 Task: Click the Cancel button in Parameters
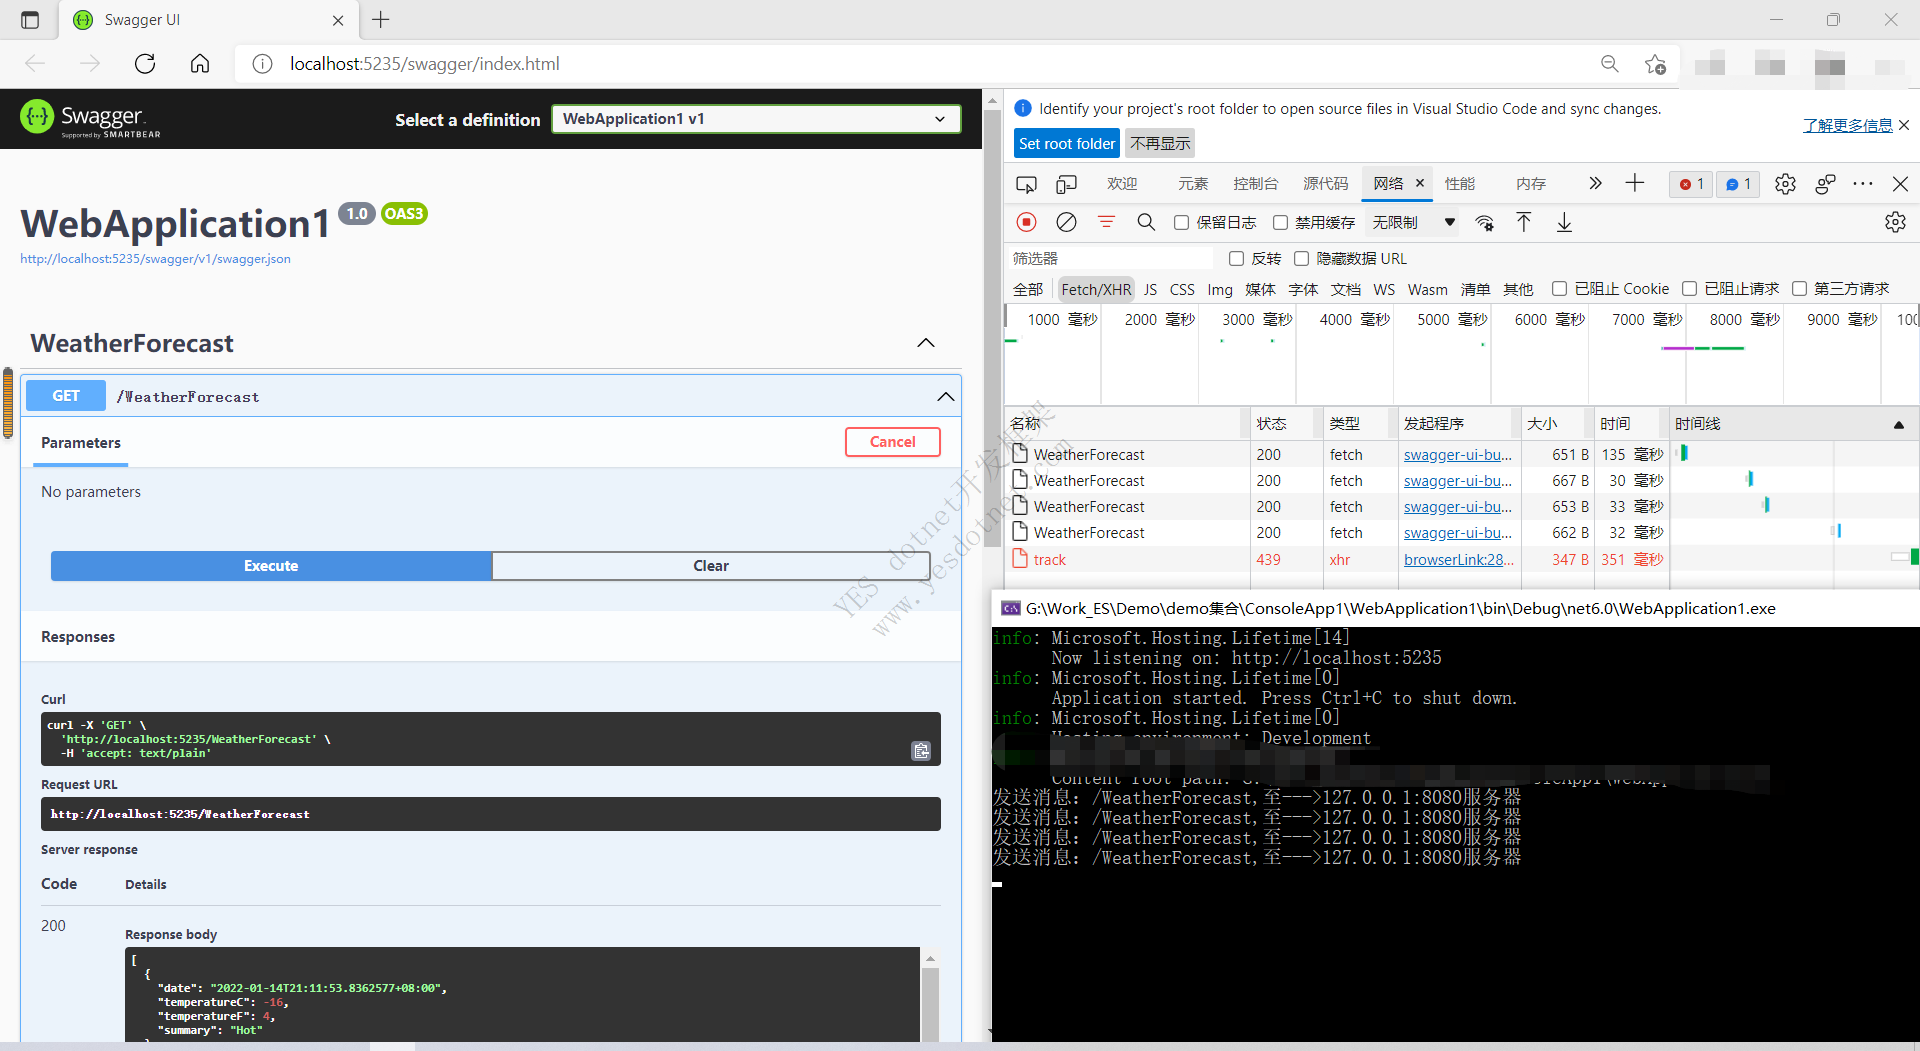892,442
